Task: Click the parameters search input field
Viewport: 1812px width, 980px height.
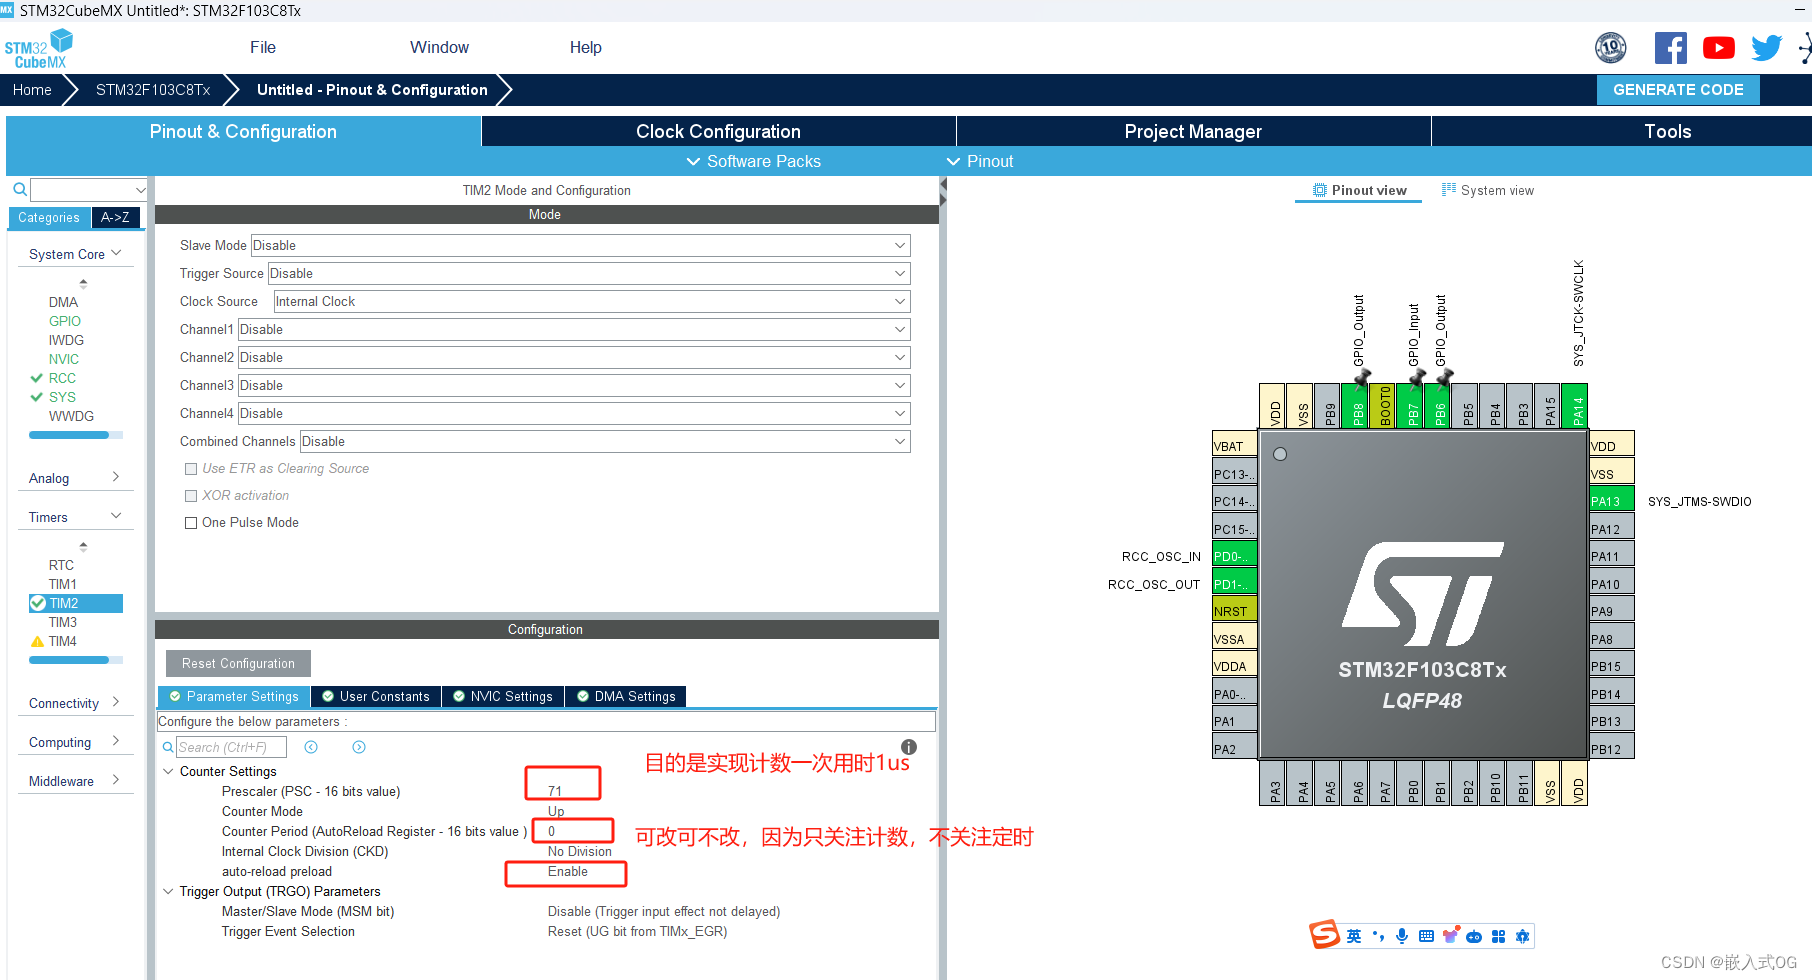Action: pos(231,747)
